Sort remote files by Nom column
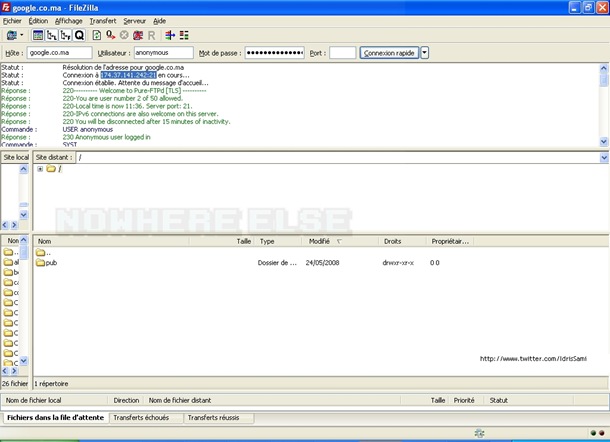Screen dimensions: 610x442 (x=112, y=241)
